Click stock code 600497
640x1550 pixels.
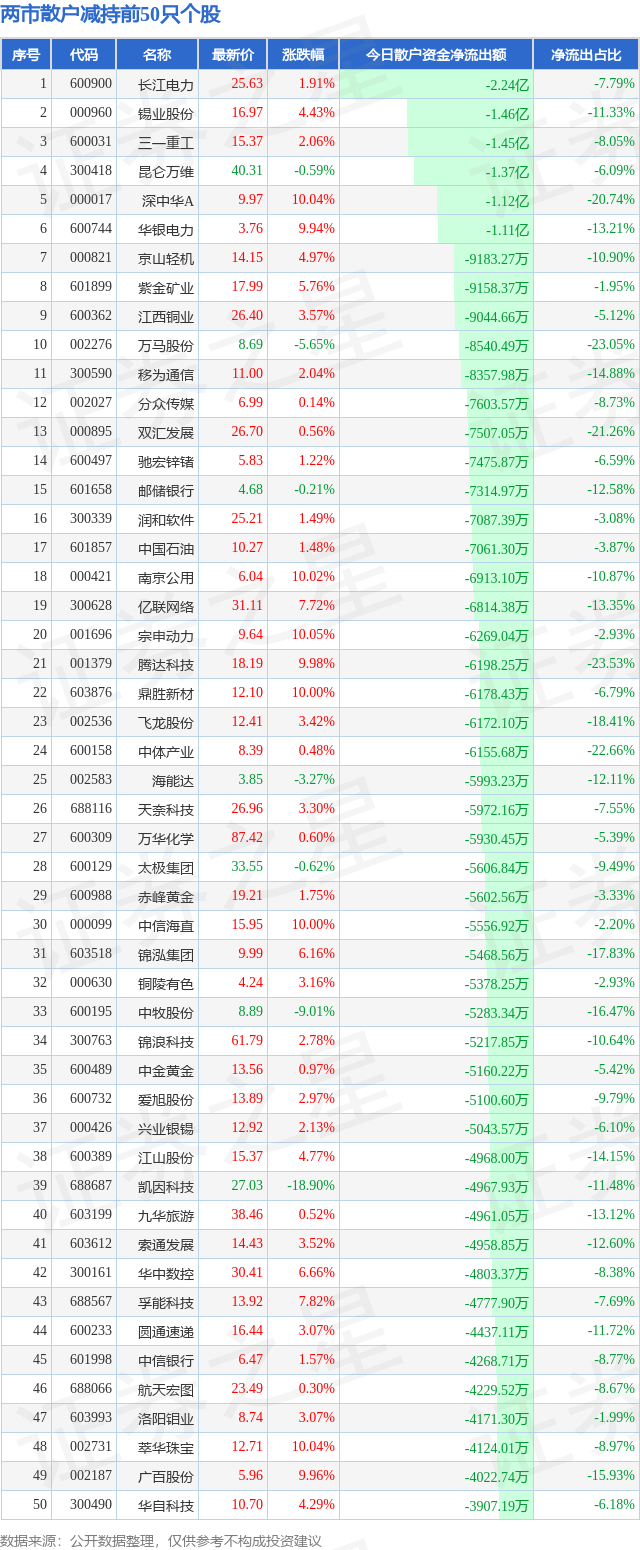(91, 461)
